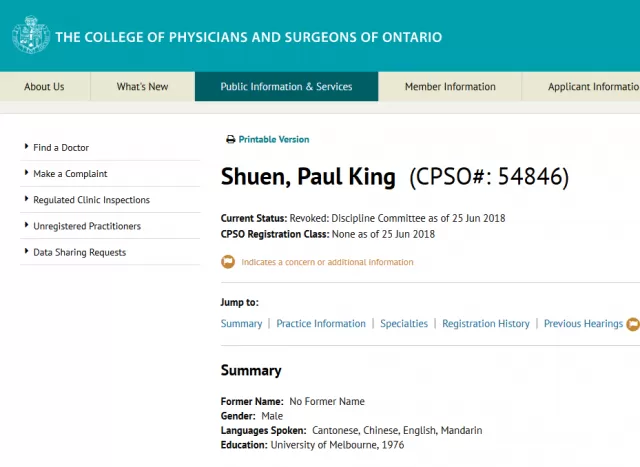640x467 pixels.
Task: Click the Data Sharing Requests arrow bullet
Action: coord(27,251)
